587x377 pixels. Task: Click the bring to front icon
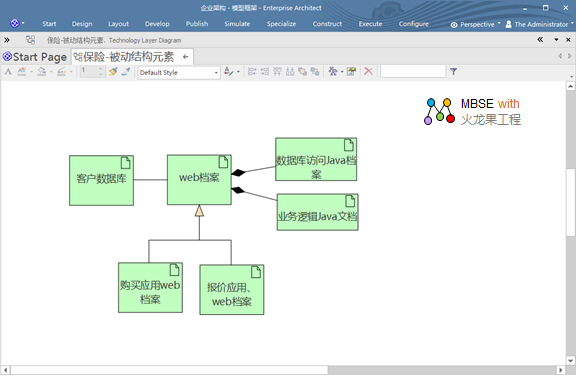[302, 72]
